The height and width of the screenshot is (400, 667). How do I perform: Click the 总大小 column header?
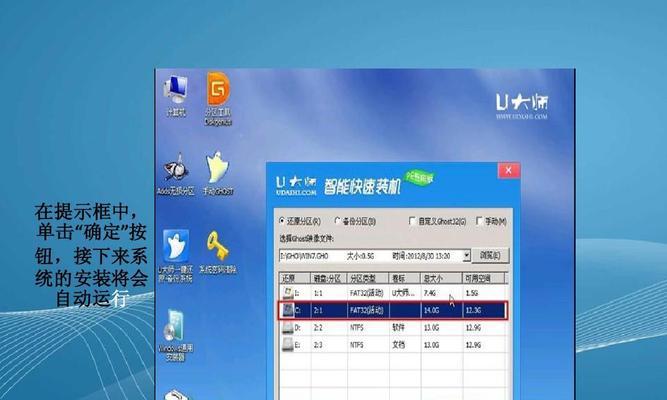click(441, 278)
